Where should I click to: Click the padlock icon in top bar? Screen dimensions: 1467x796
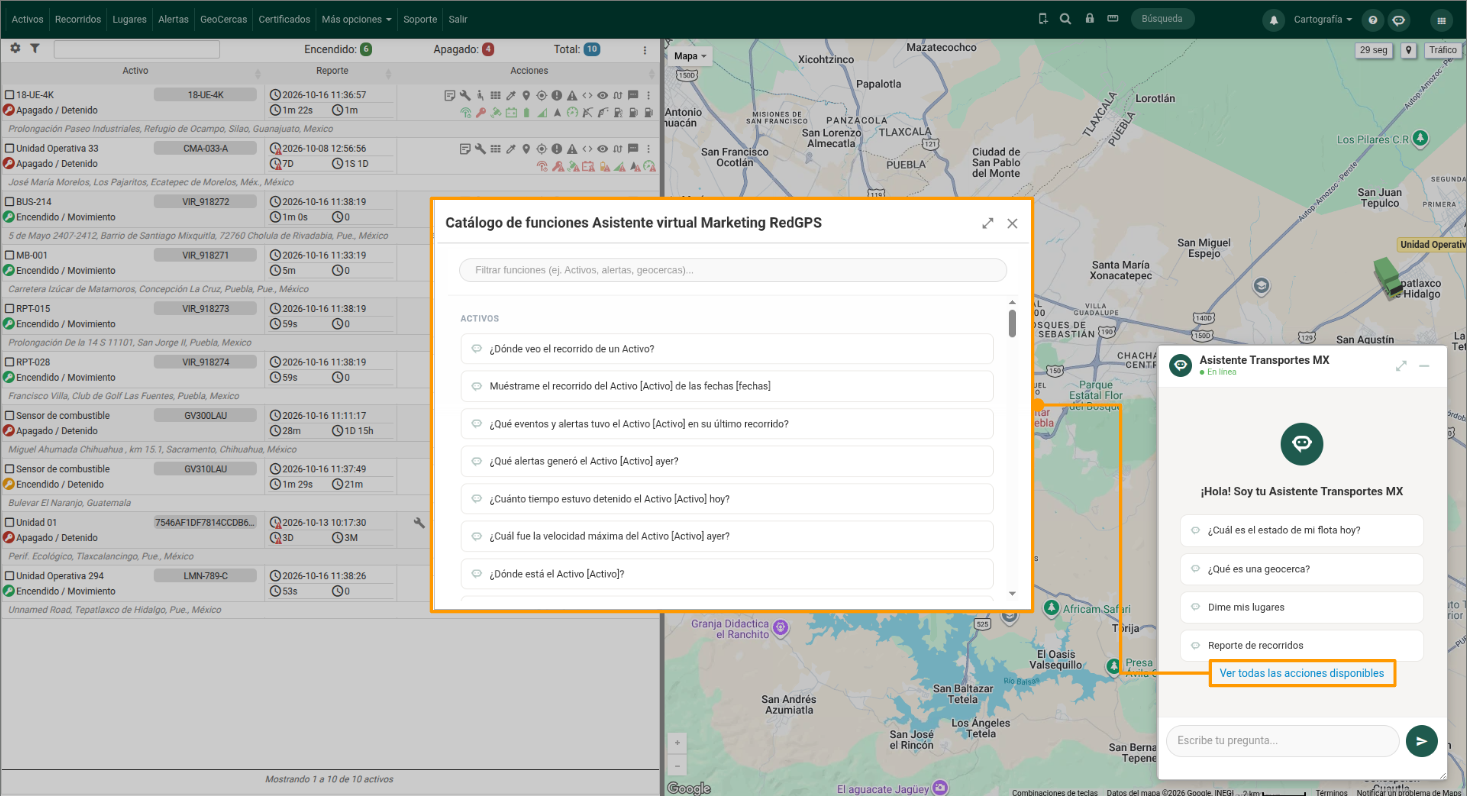[1089, 19]
